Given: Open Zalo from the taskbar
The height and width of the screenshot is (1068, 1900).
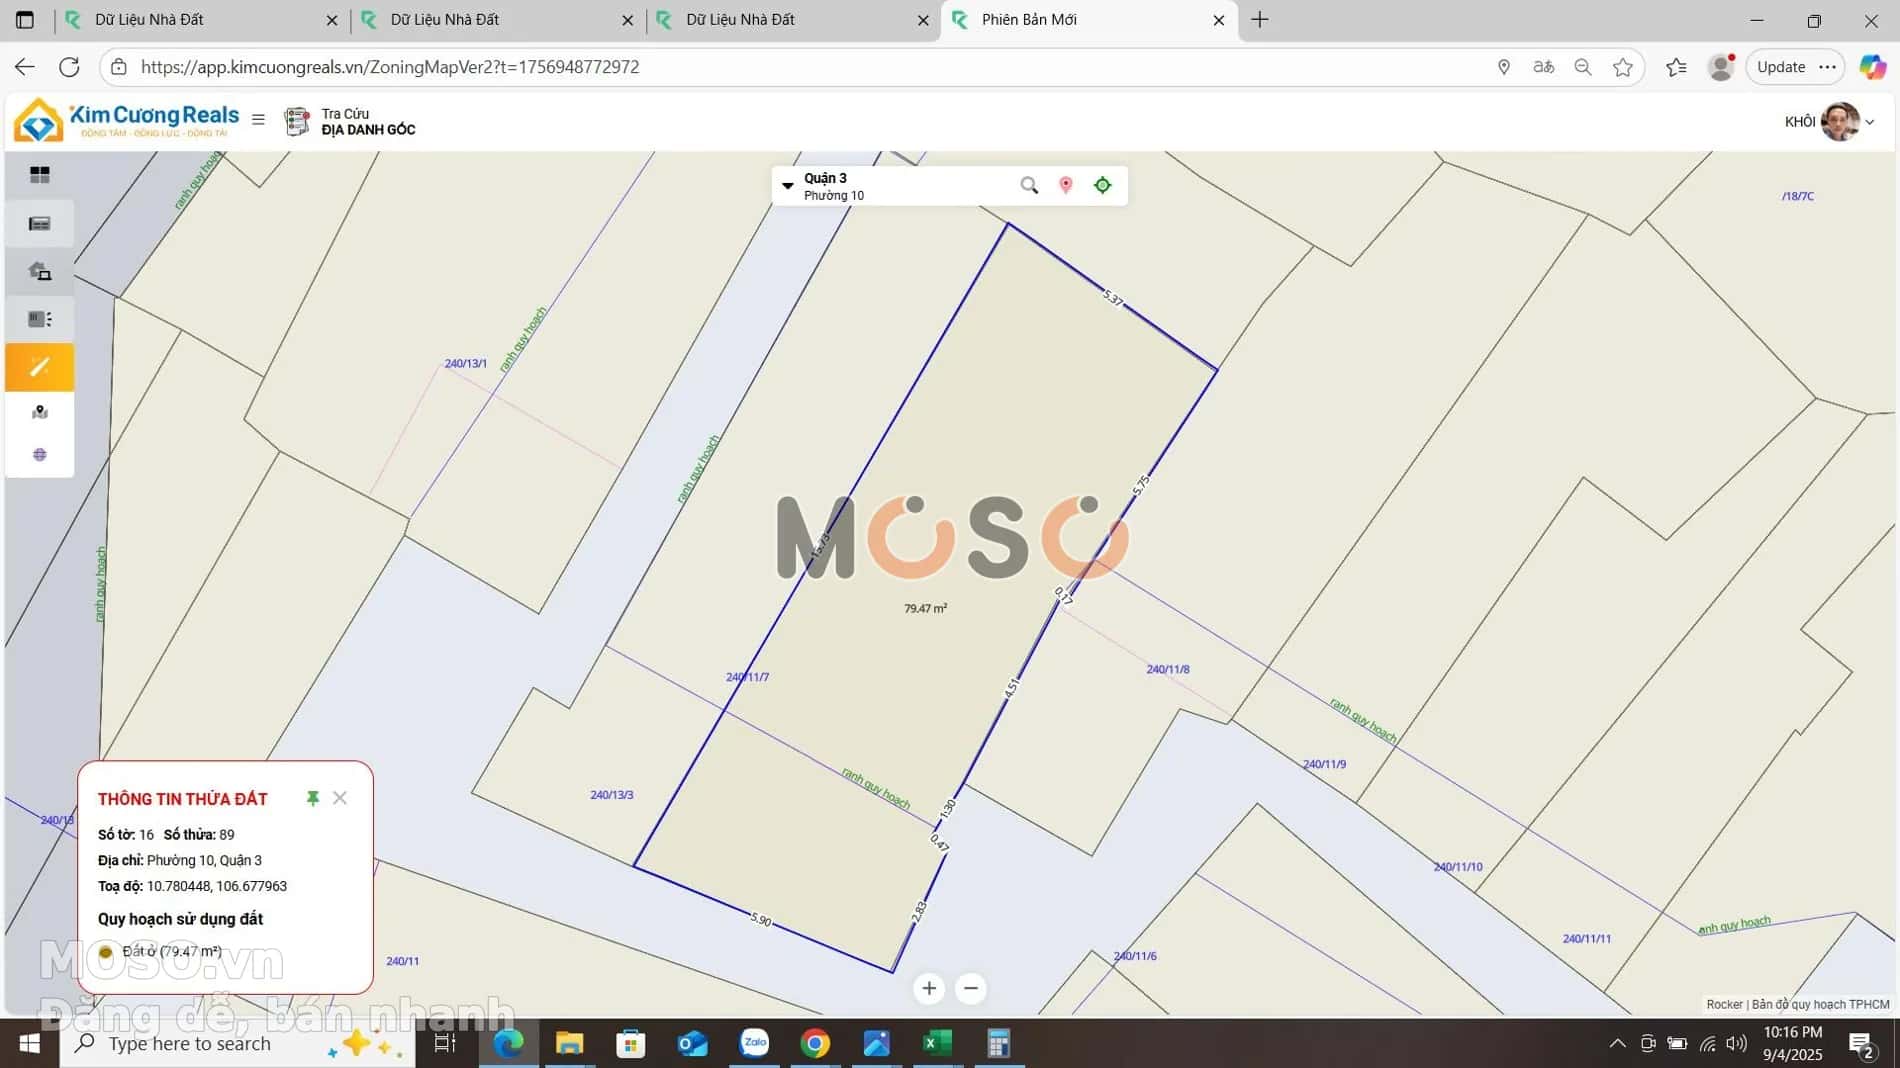Looking at the screenshot, I should (x=754, y=1044).
